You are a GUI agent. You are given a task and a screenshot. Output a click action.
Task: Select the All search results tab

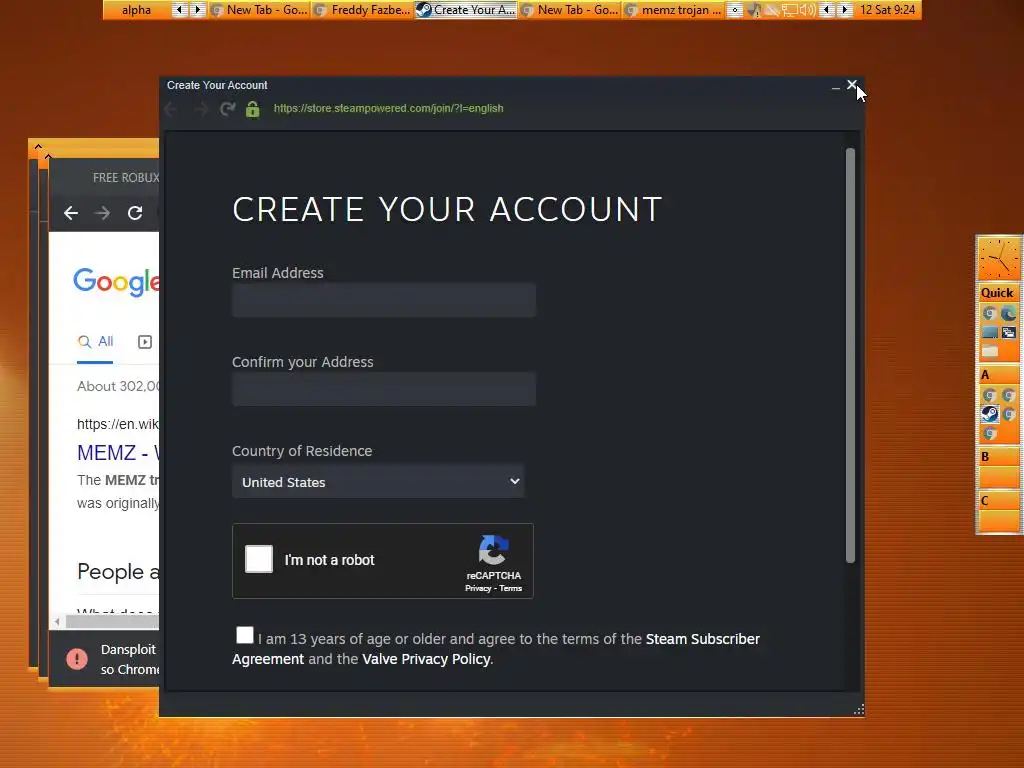95,342
